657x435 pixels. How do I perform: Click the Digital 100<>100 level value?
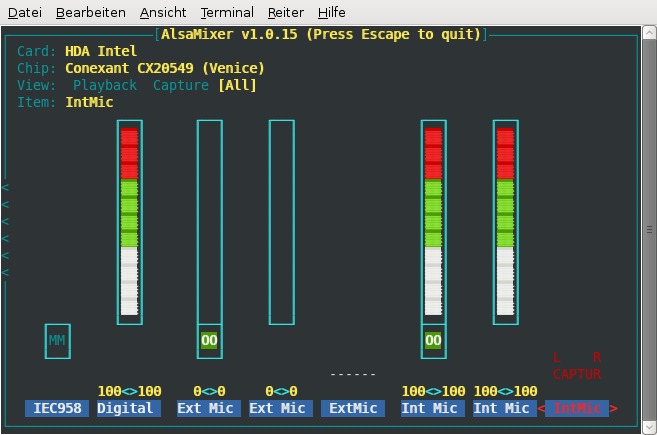pos(129,391)
